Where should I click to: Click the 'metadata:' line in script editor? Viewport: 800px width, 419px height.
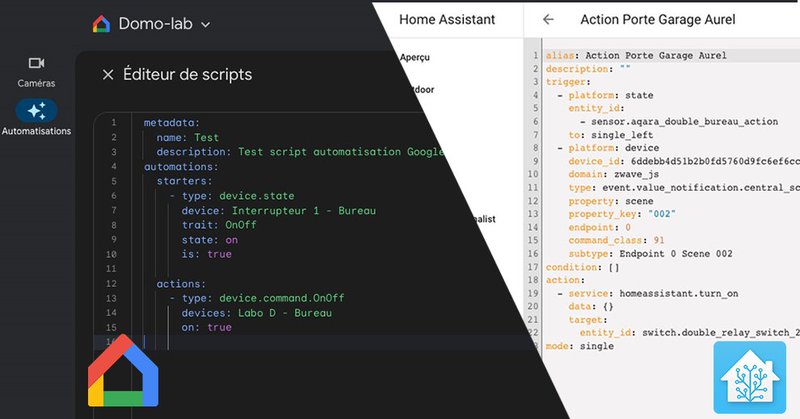coord(172,122)
